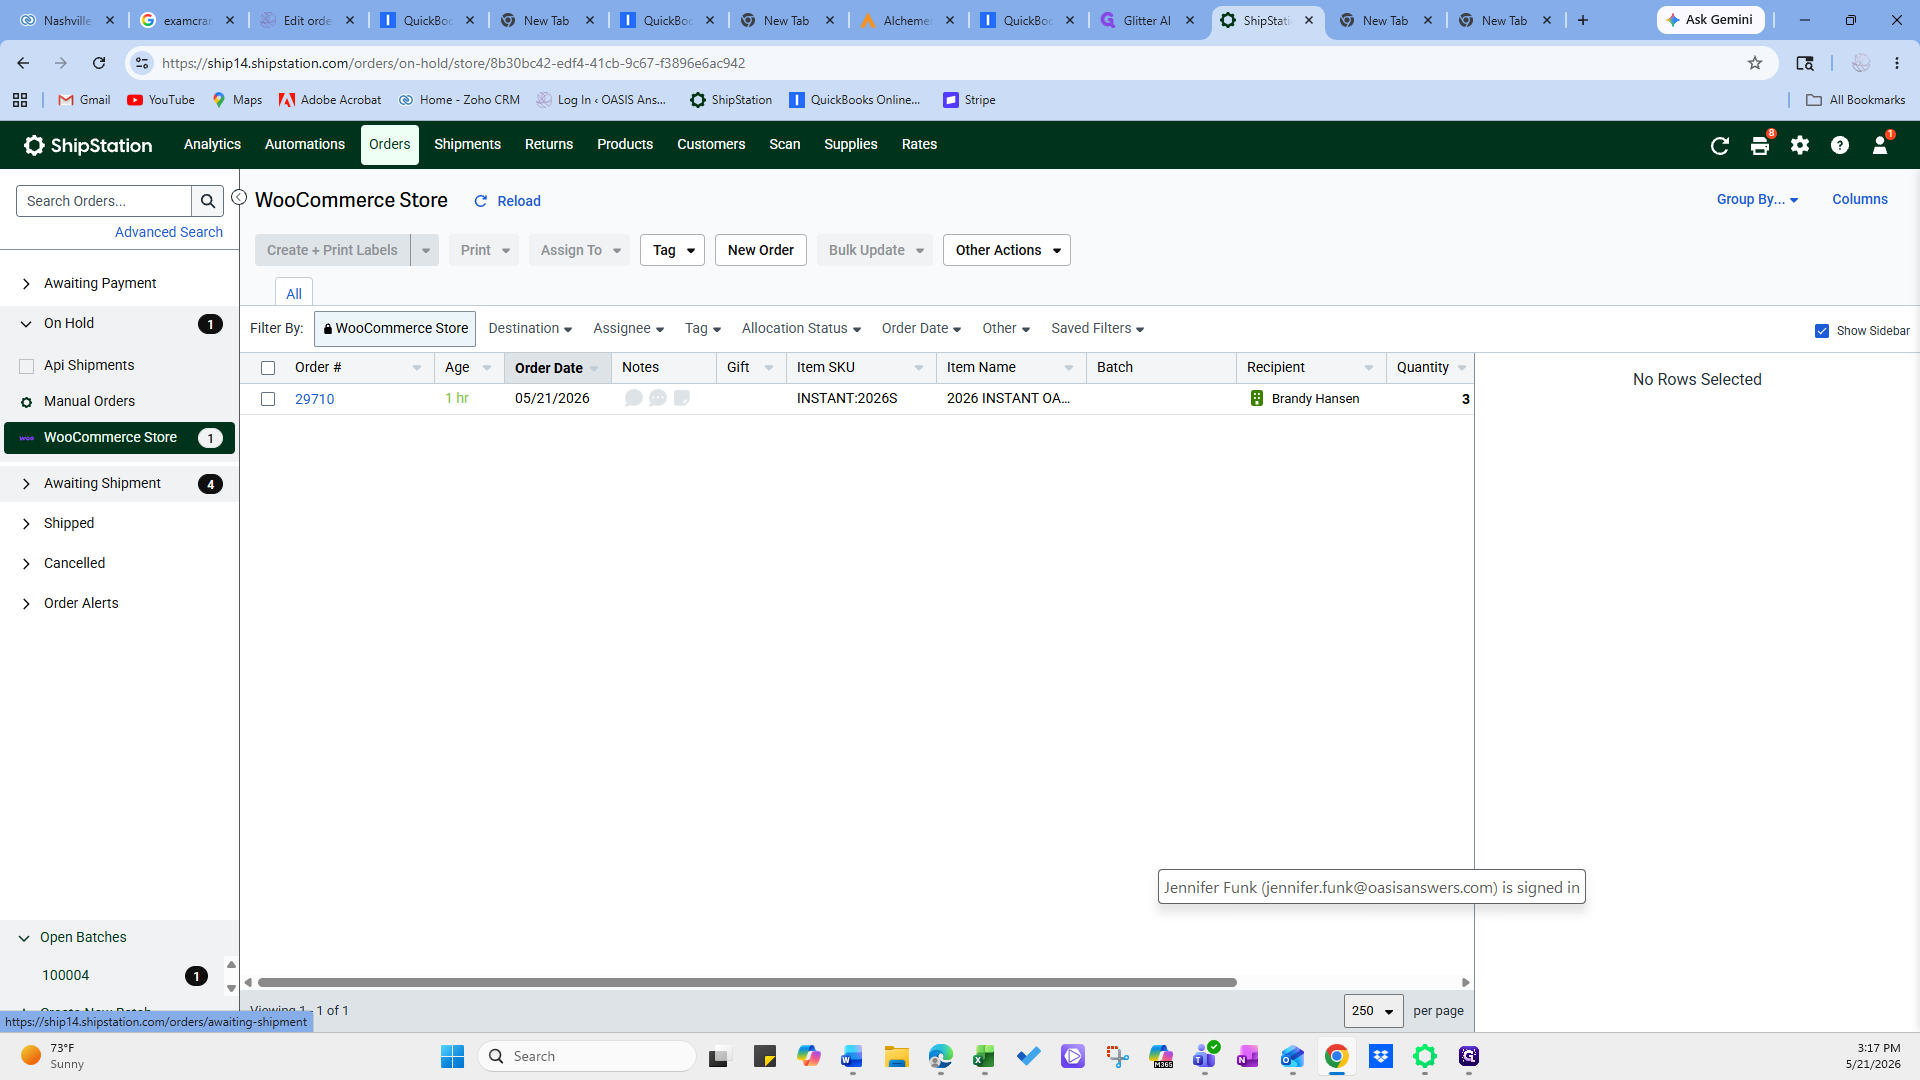Expand the Awaiting Shipment section

(x=26, y=484)
